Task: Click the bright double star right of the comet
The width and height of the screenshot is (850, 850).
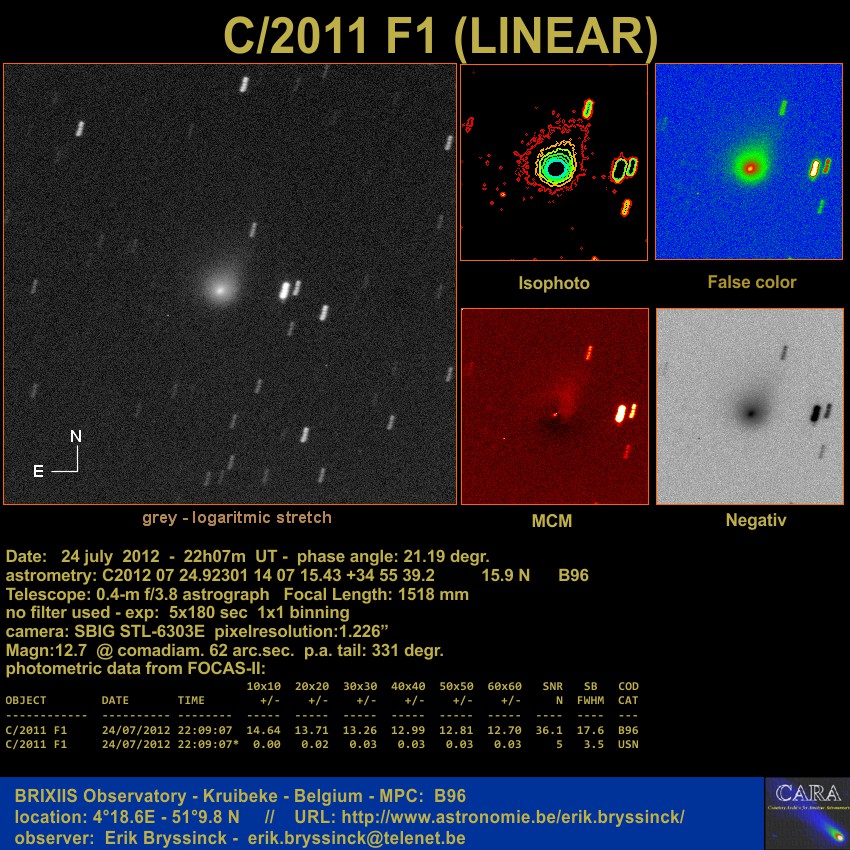Action: pyautogui.click(x=288, y=291)
